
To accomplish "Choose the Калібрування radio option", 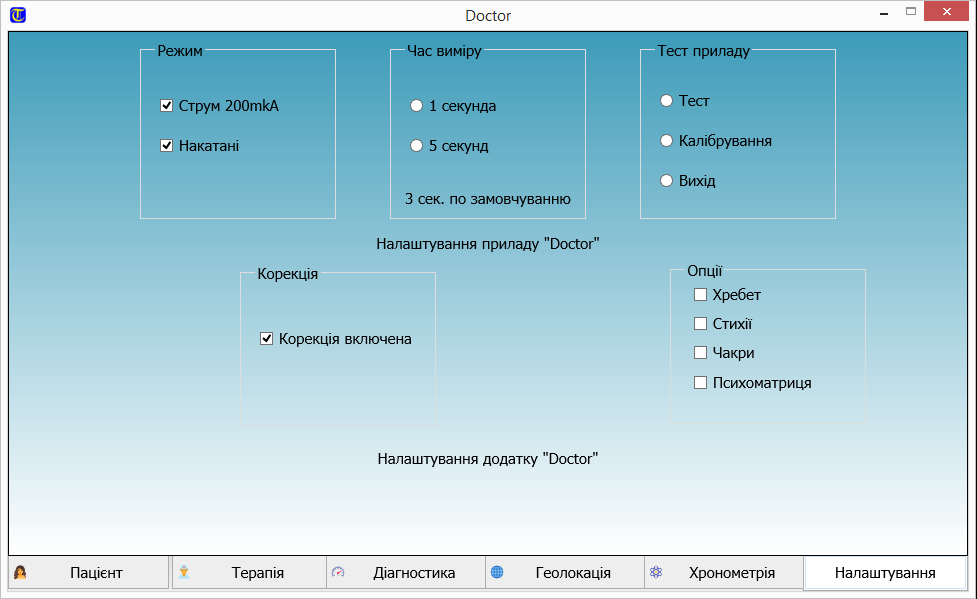I will (667, 141).
